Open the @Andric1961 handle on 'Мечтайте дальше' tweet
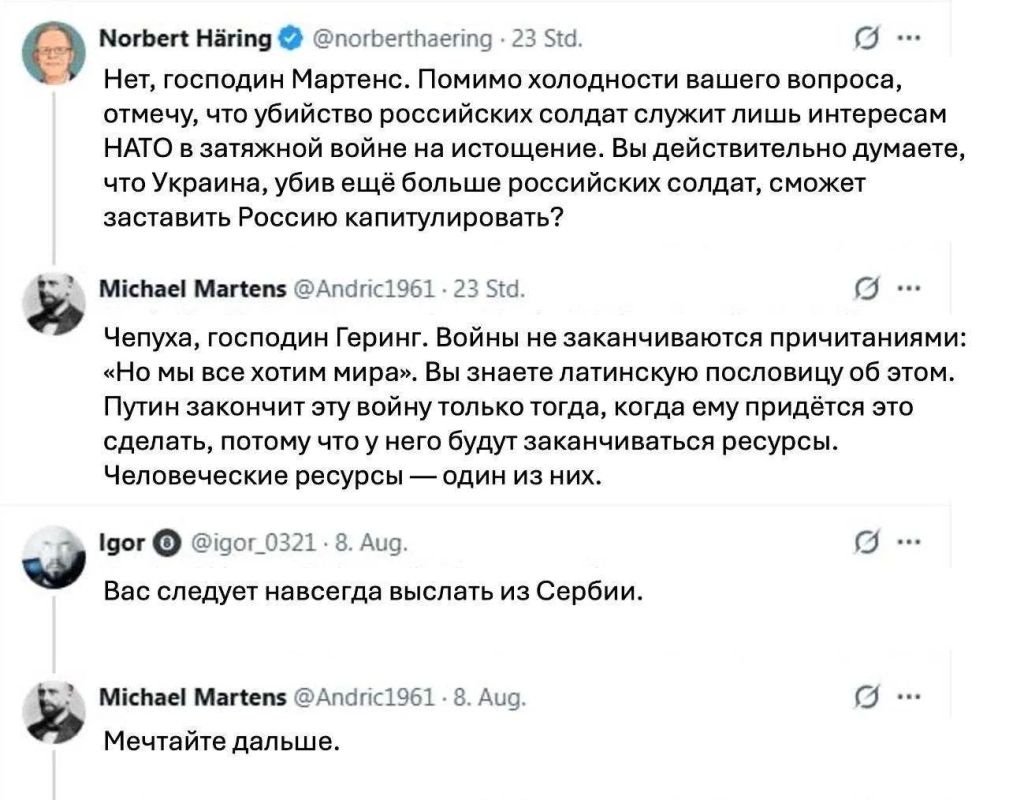The image size is (1009, 800). click(364, 698)
